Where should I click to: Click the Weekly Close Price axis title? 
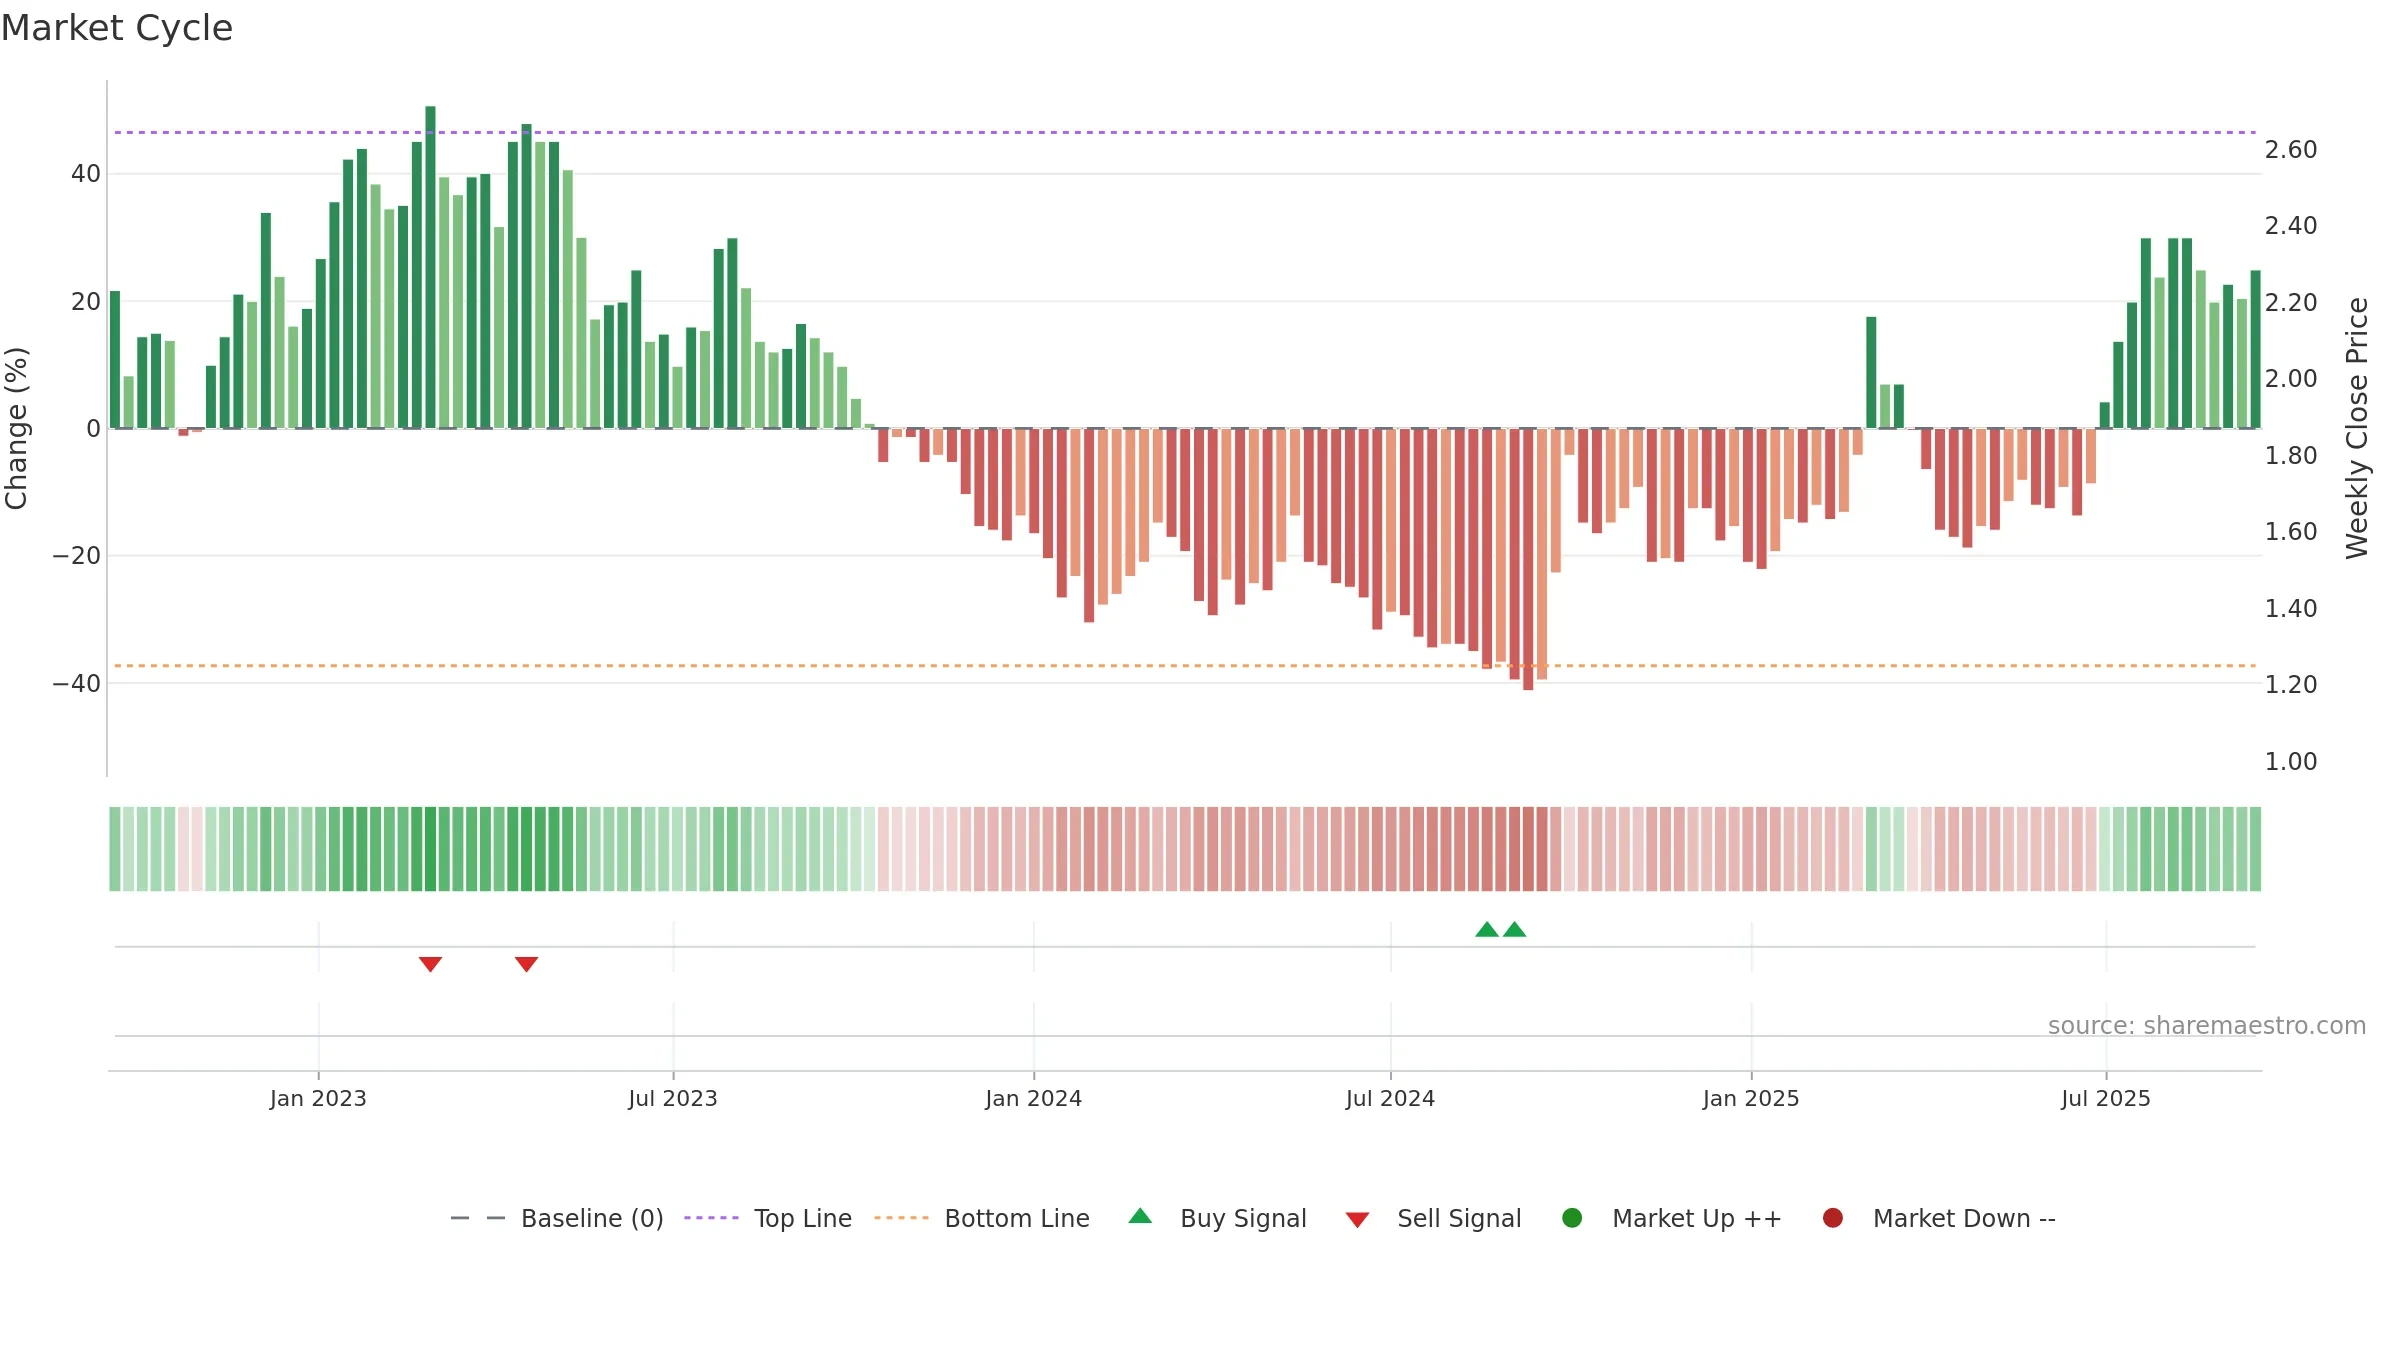2357,428
